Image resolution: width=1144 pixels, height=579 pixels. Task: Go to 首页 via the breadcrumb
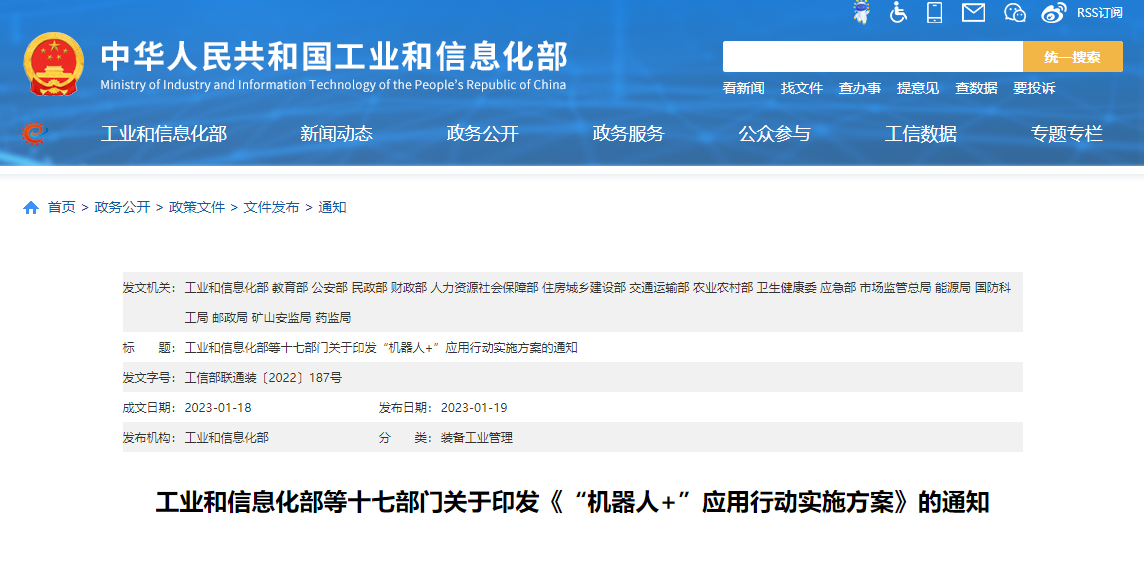[61, 208]
